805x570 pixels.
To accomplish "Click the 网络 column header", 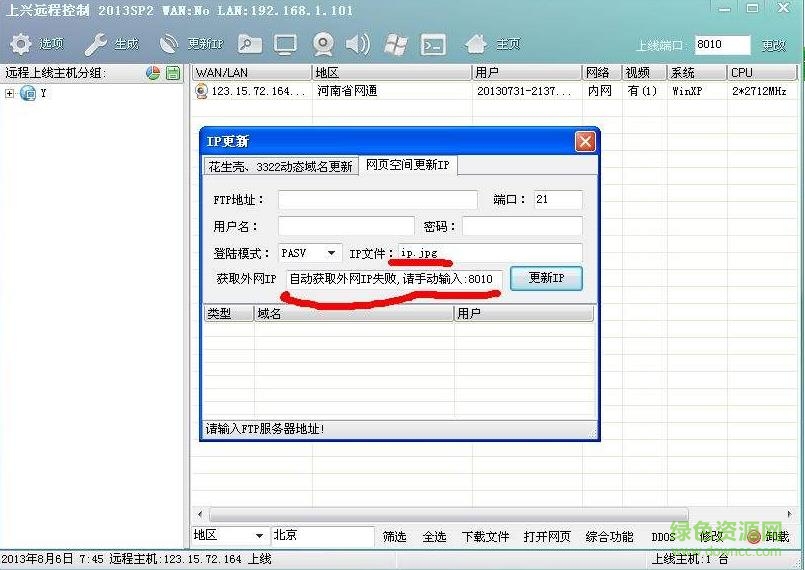I will [x=602, y=72].
